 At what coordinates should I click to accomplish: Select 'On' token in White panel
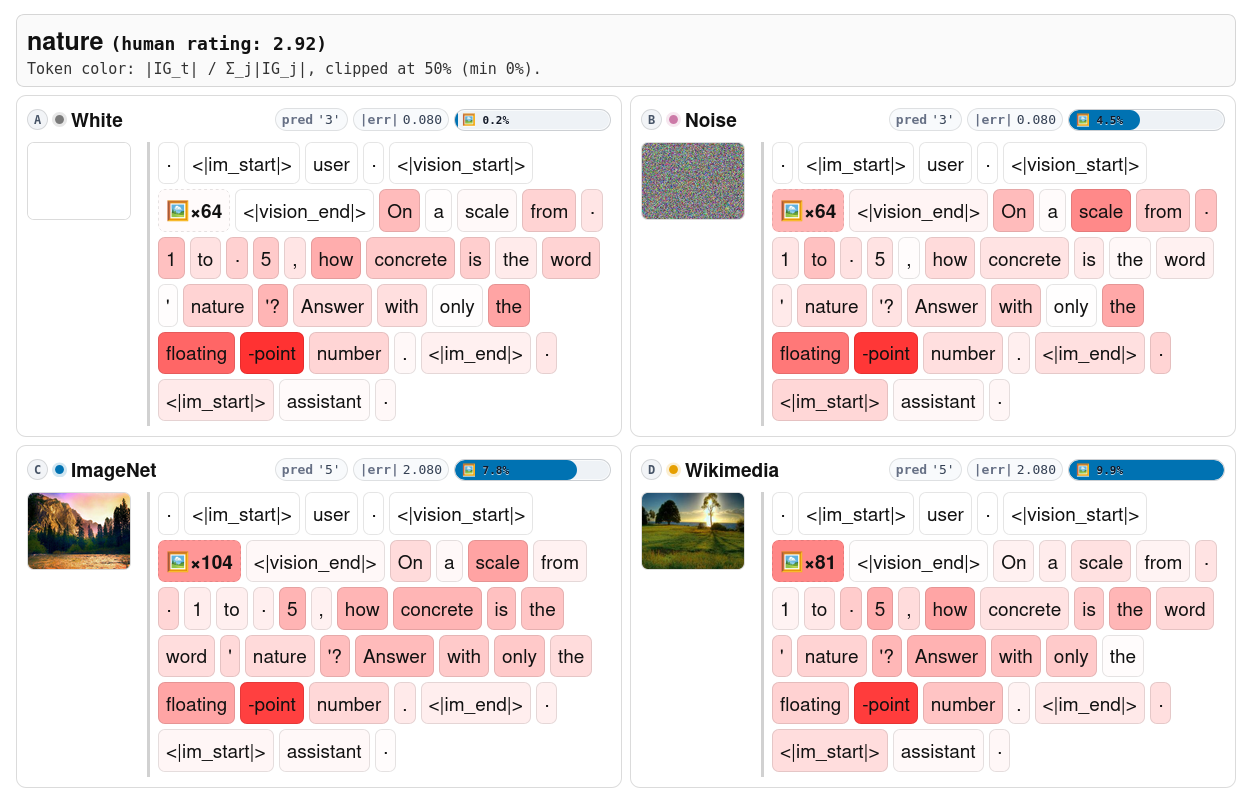coord(400,211)
